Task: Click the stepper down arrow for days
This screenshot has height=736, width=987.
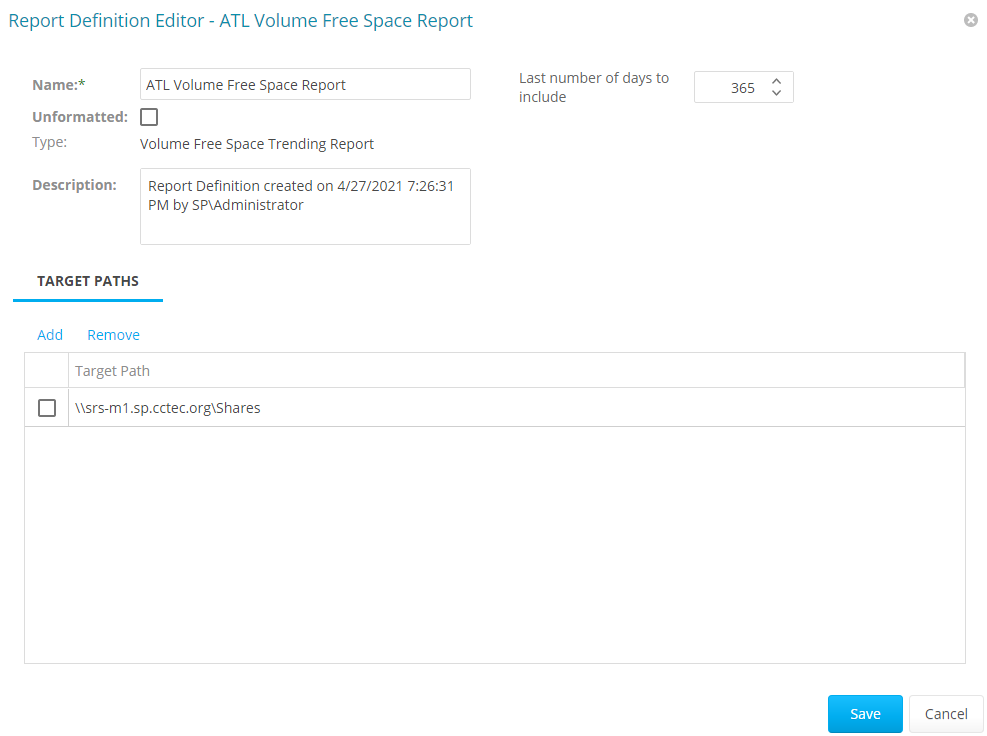Action: point(776,93)
